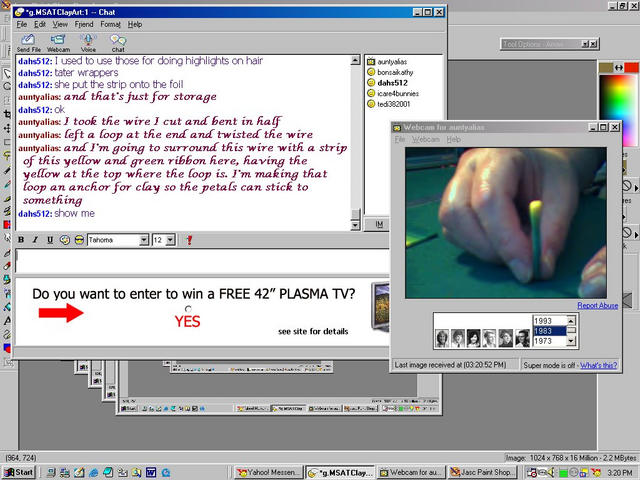
Task: Open the Webcam menu in webcam window
Action: pos(425,140)
